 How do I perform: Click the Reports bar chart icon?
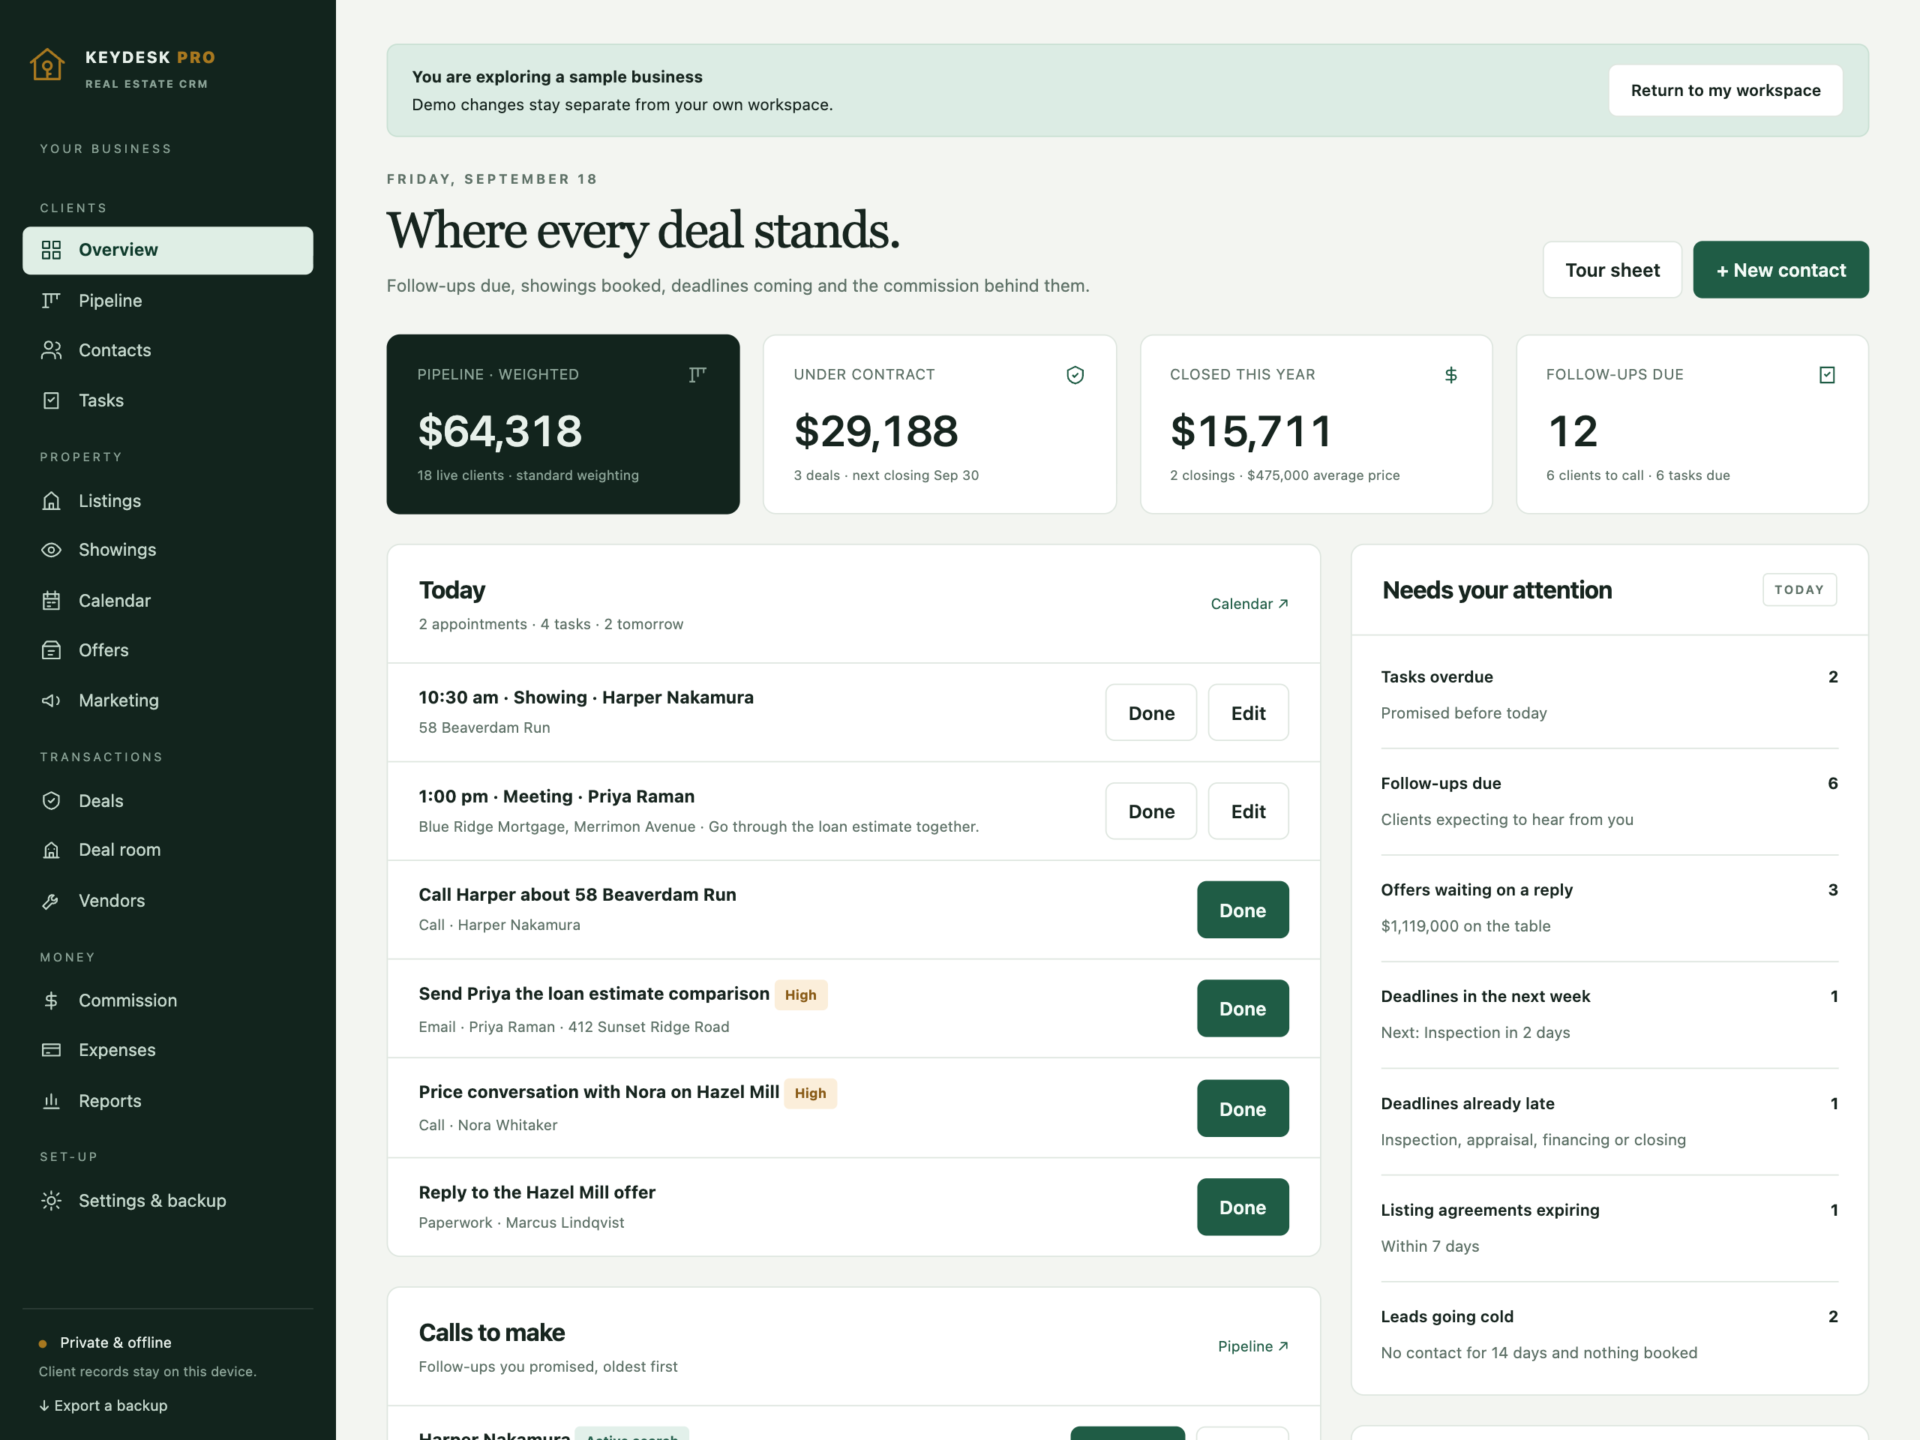(51, 1101)
